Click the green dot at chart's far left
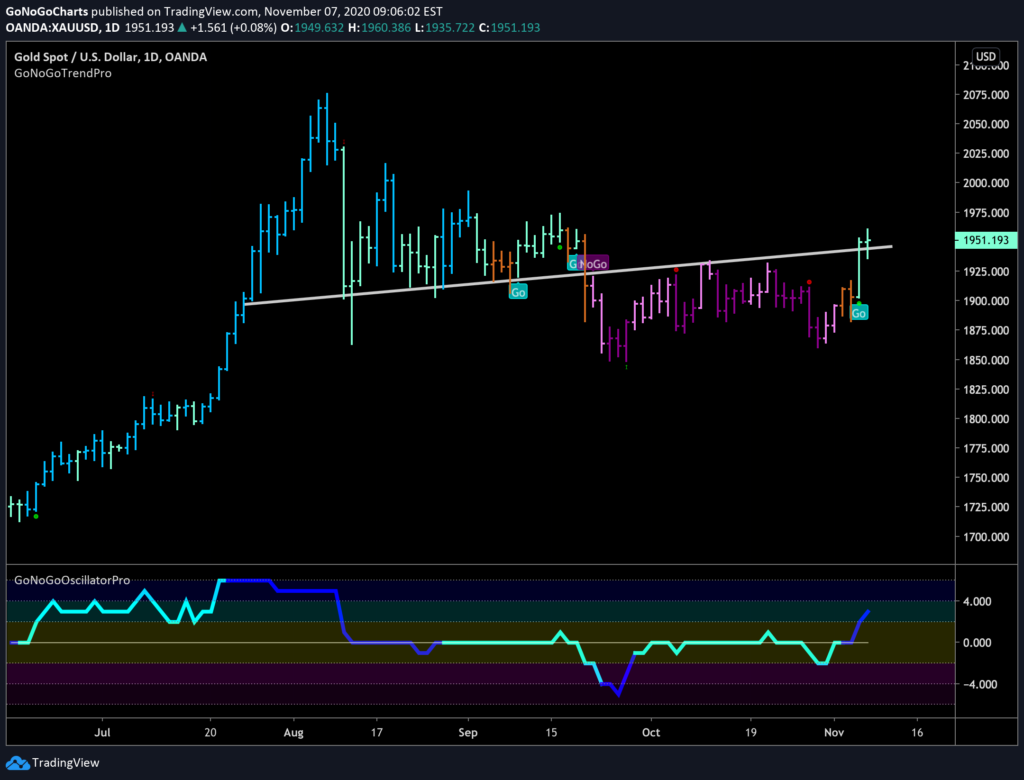The height and width of the screenshot is (780, 1024). [36, 516]
